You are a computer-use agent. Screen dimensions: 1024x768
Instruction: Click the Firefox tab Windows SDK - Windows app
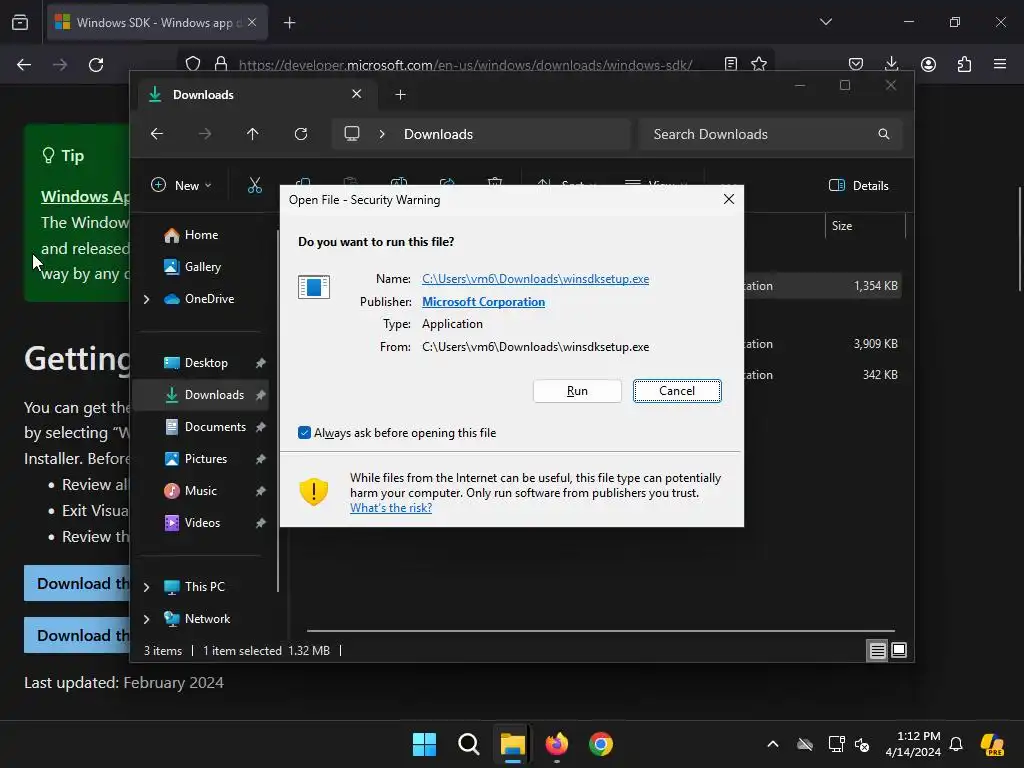coord(157,22)
